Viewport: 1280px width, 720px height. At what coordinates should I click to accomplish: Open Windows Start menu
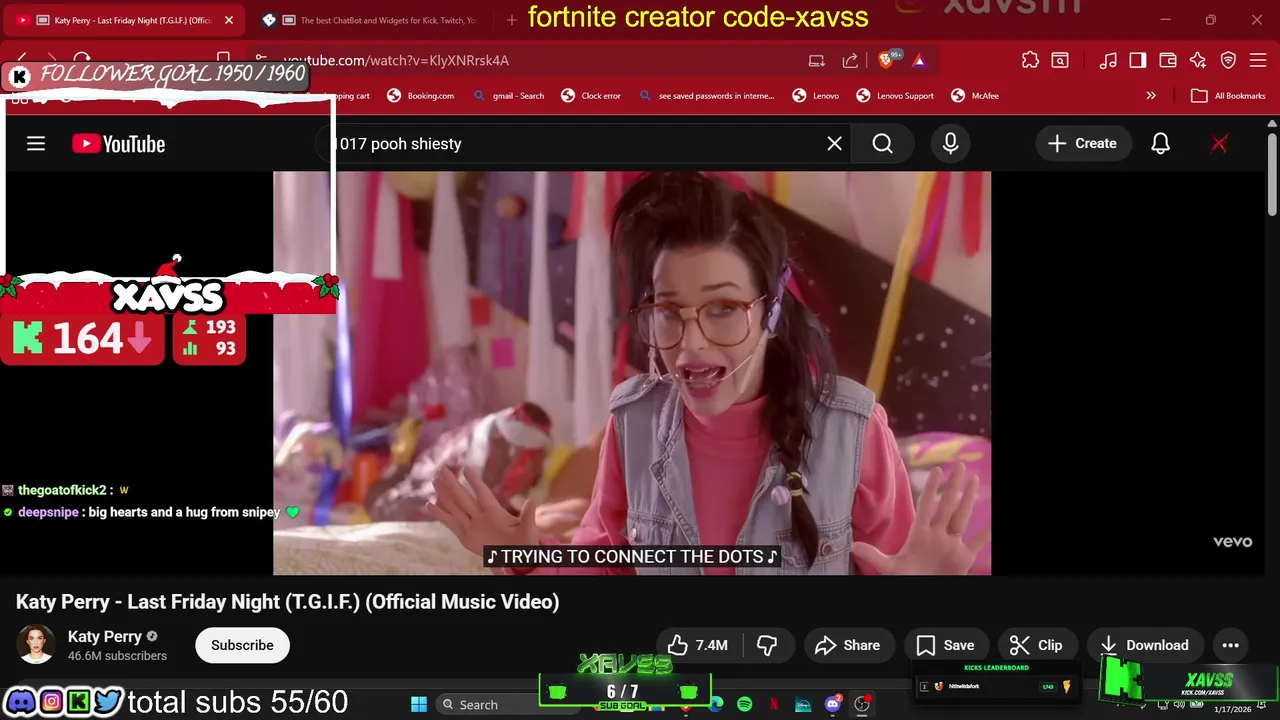(x=419, y=705)
